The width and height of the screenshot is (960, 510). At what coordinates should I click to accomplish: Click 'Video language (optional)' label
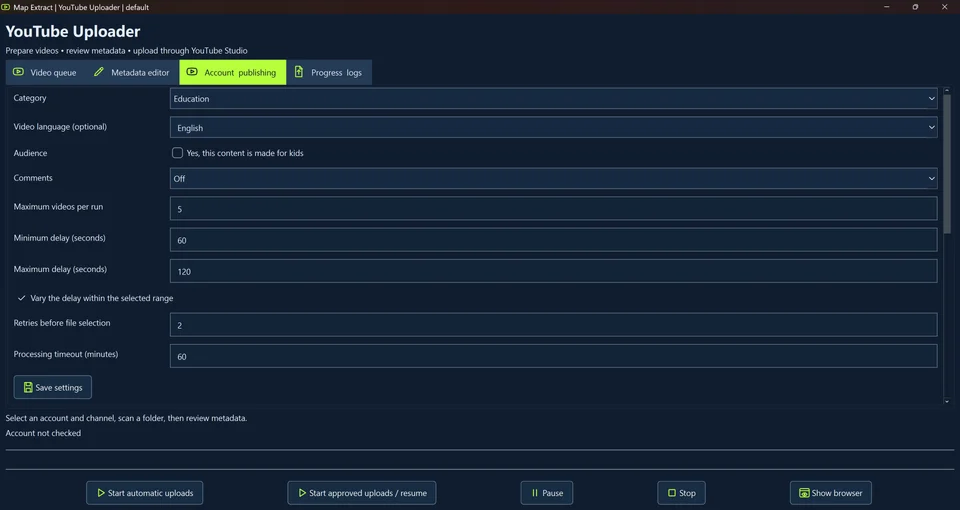point(60,127)
